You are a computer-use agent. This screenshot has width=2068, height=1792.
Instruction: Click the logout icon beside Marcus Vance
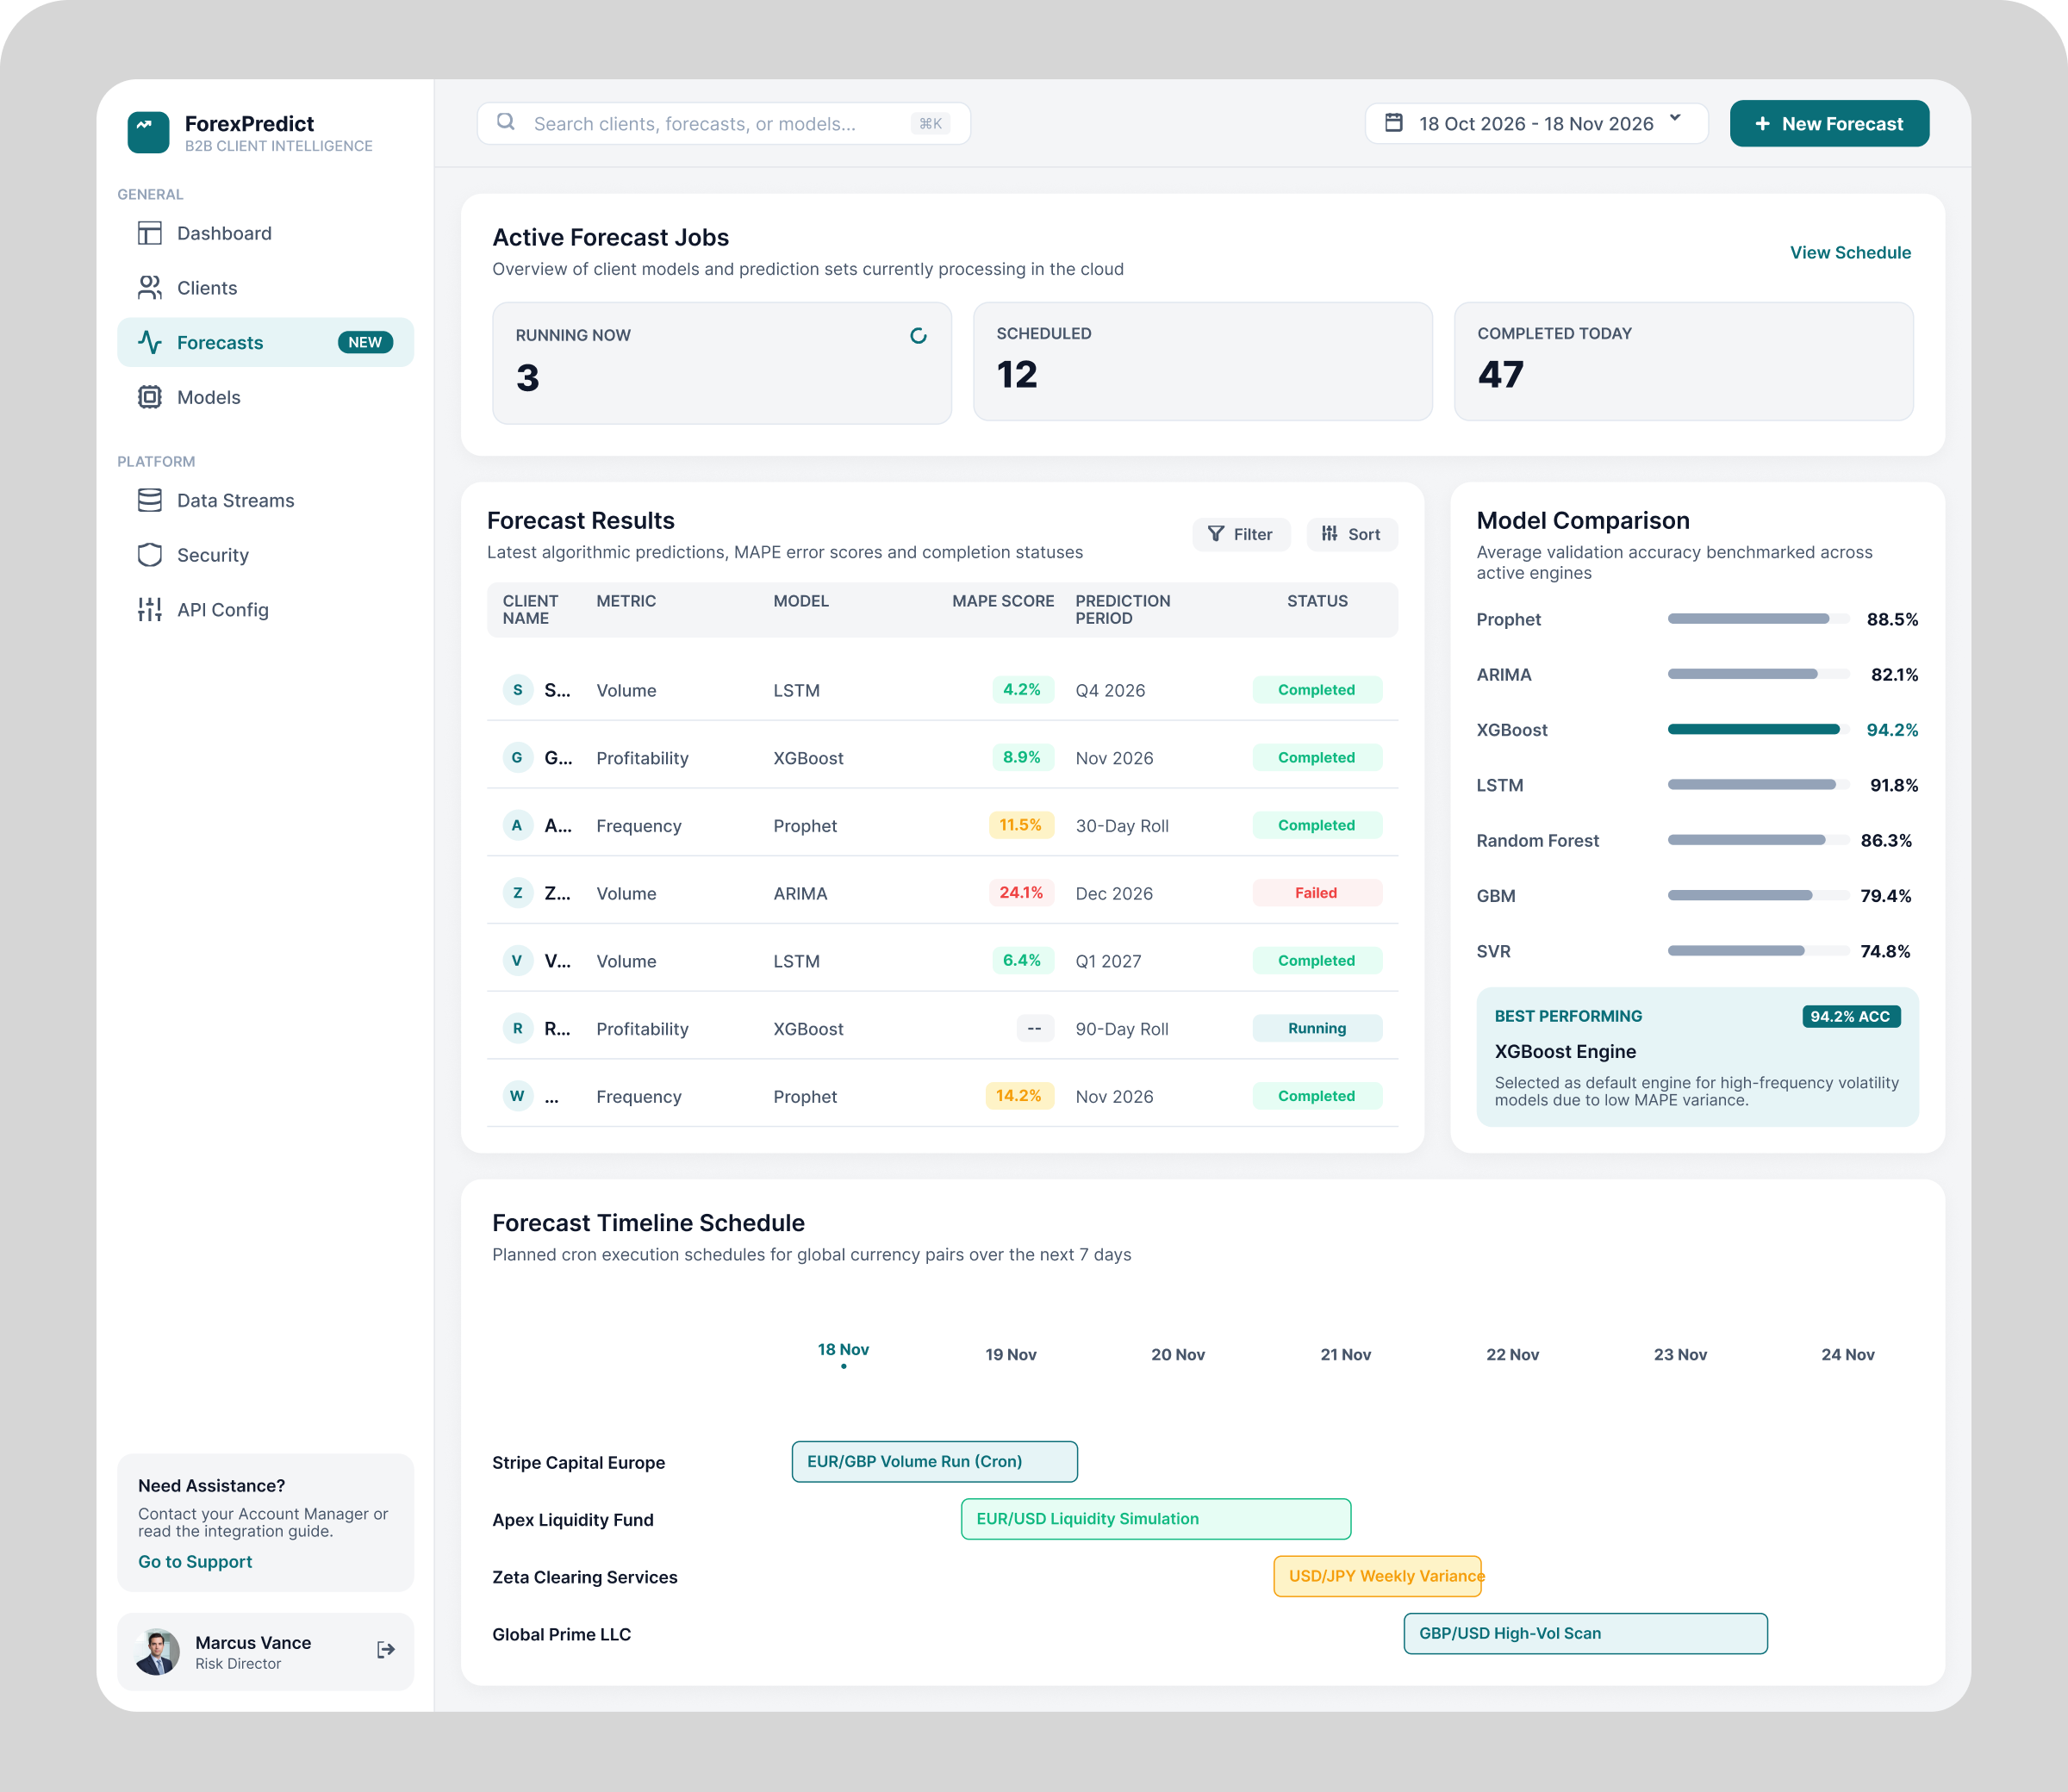(385, 1650)
